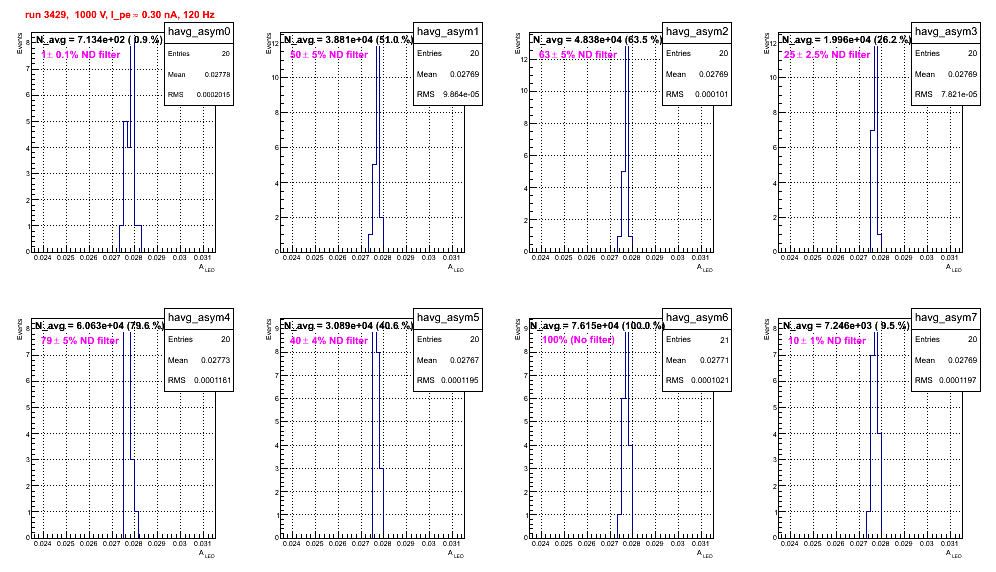Select the havg_asym3 stats box title

click(946, 31)
